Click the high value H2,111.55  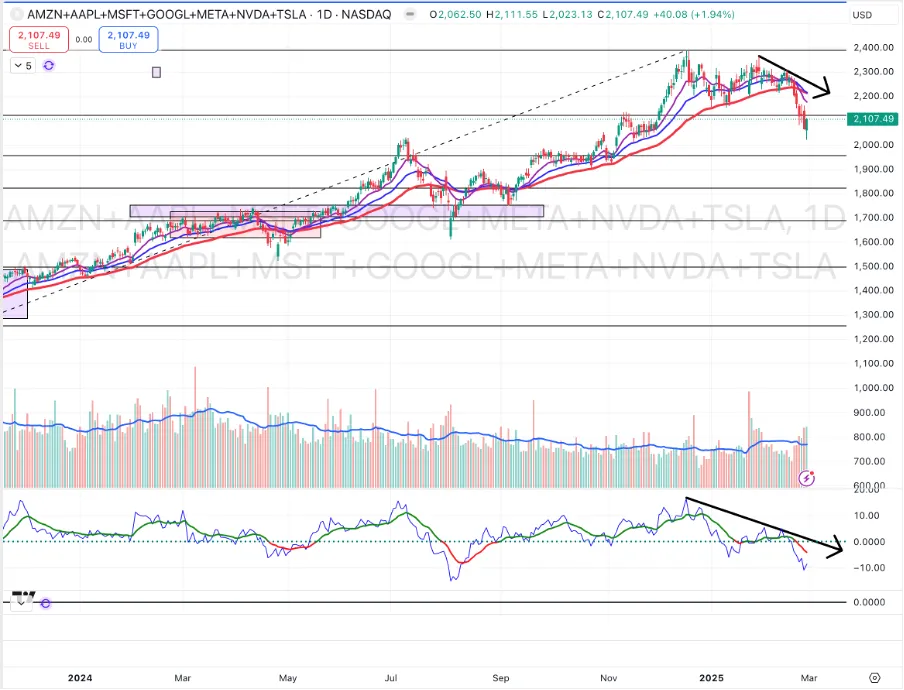[513, 14]
